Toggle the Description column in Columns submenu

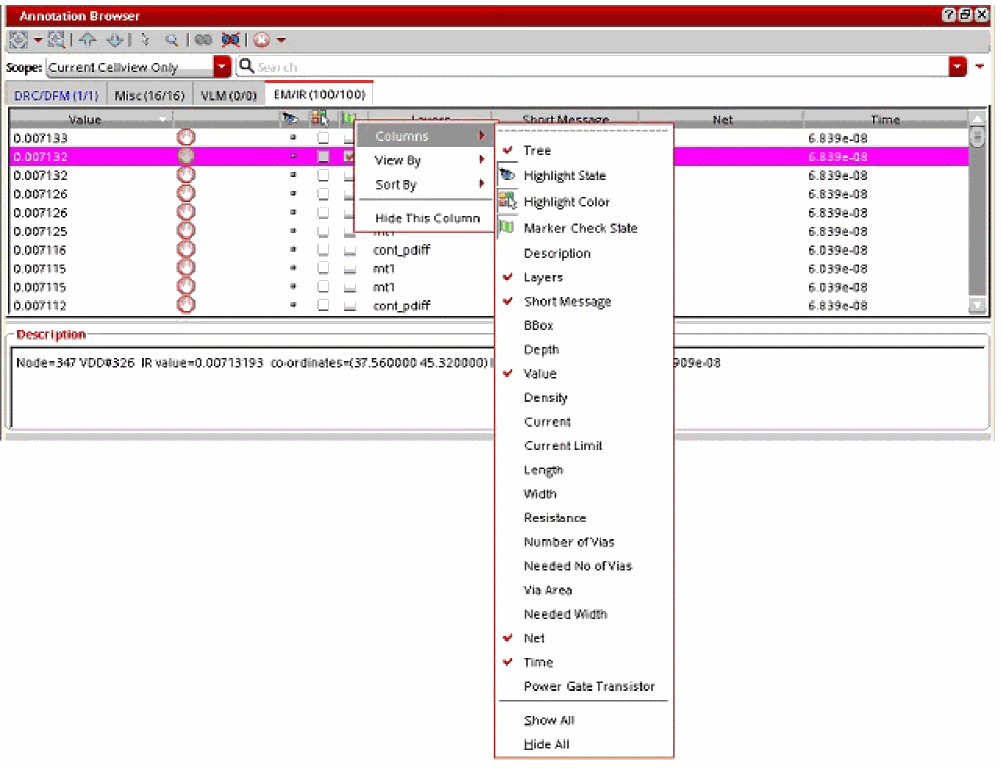tap(557, 254)
